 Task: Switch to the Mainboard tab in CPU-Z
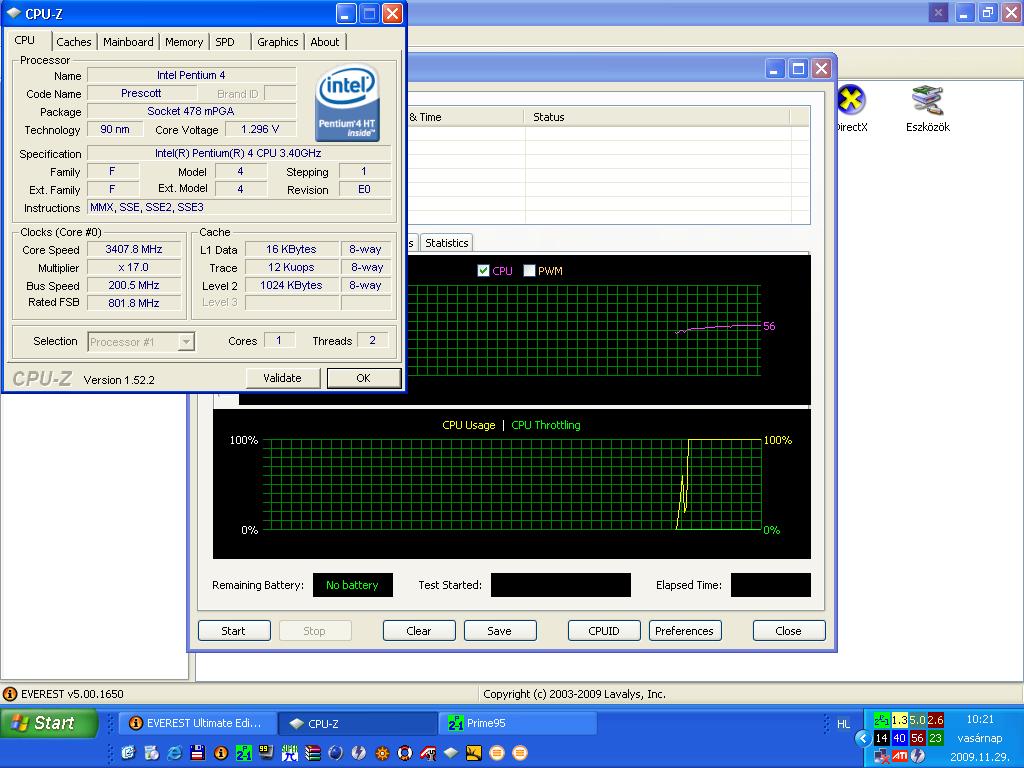tap(128, 42)
